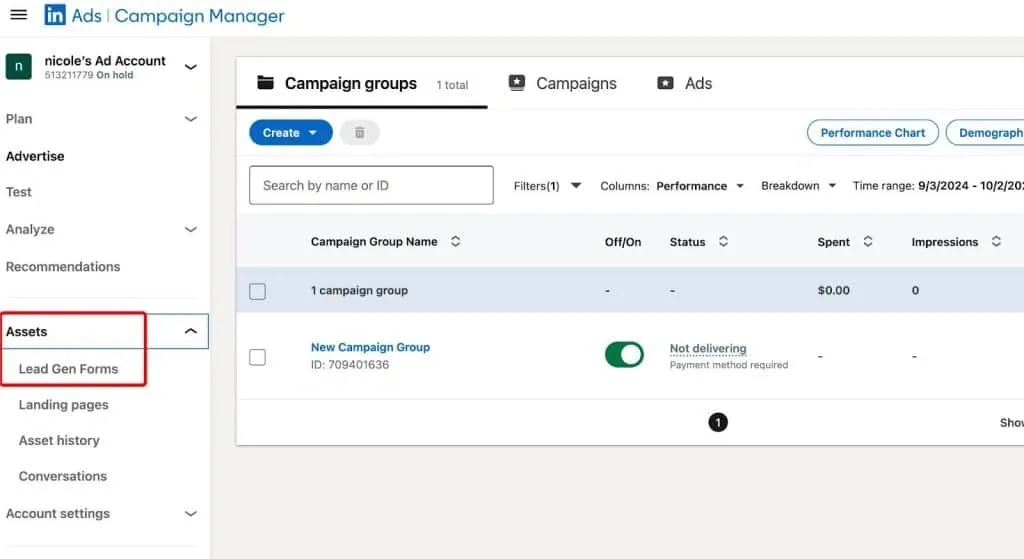The image size is (1024, 559).
Task: Select the New Campaign Group checkbox
Action: (x=257, y=357)
